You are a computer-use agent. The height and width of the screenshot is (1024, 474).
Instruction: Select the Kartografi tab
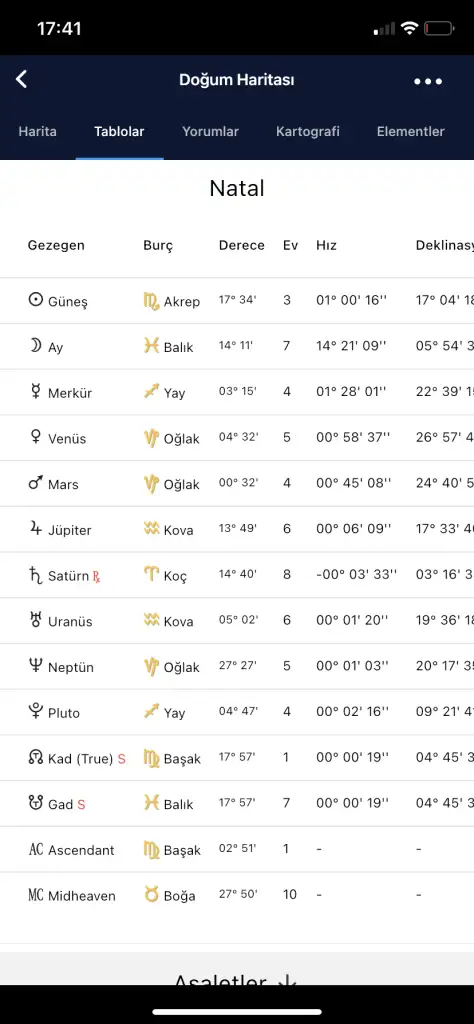pyautogui.click(x=308, y=131)
